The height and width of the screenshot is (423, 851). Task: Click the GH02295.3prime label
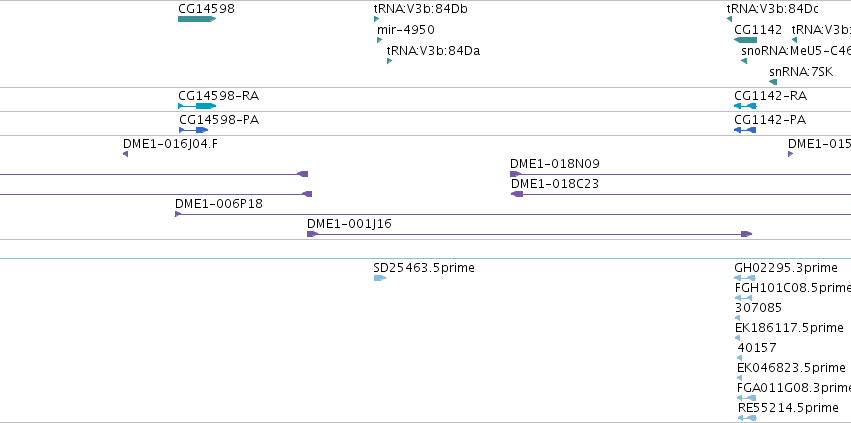coord(786,268)
